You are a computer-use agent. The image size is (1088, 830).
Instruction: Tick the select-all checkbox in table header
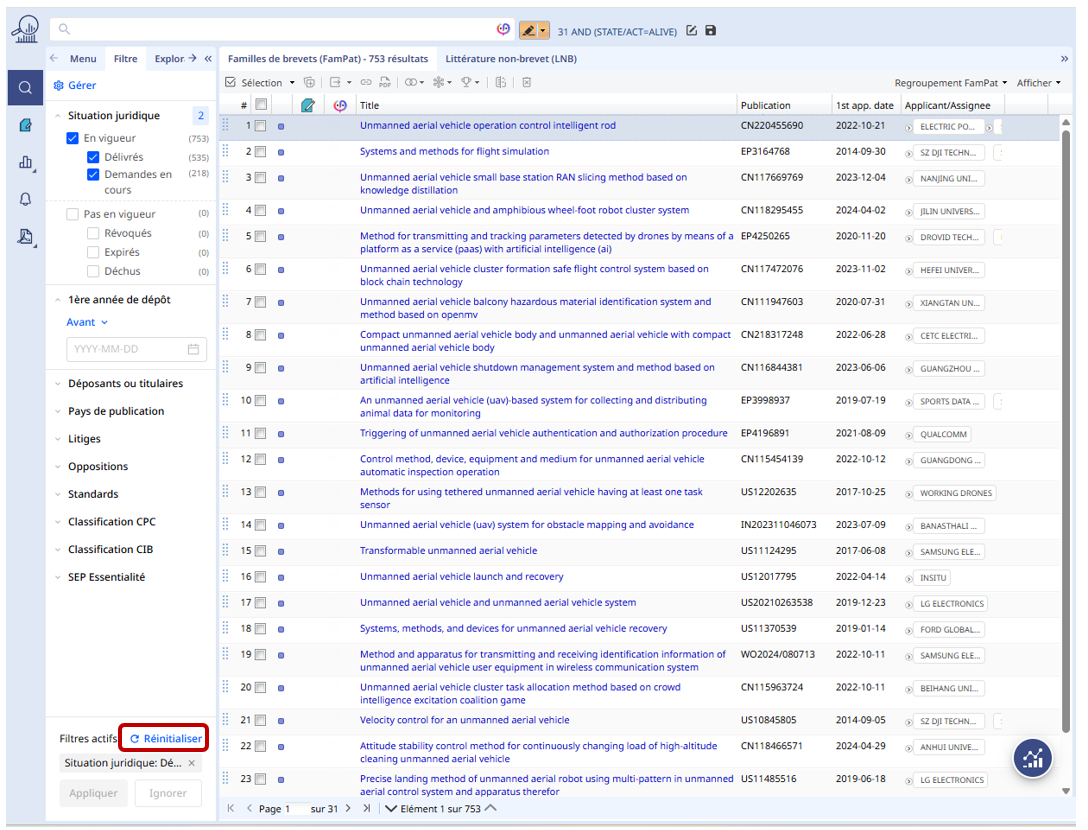pos(261,104)
